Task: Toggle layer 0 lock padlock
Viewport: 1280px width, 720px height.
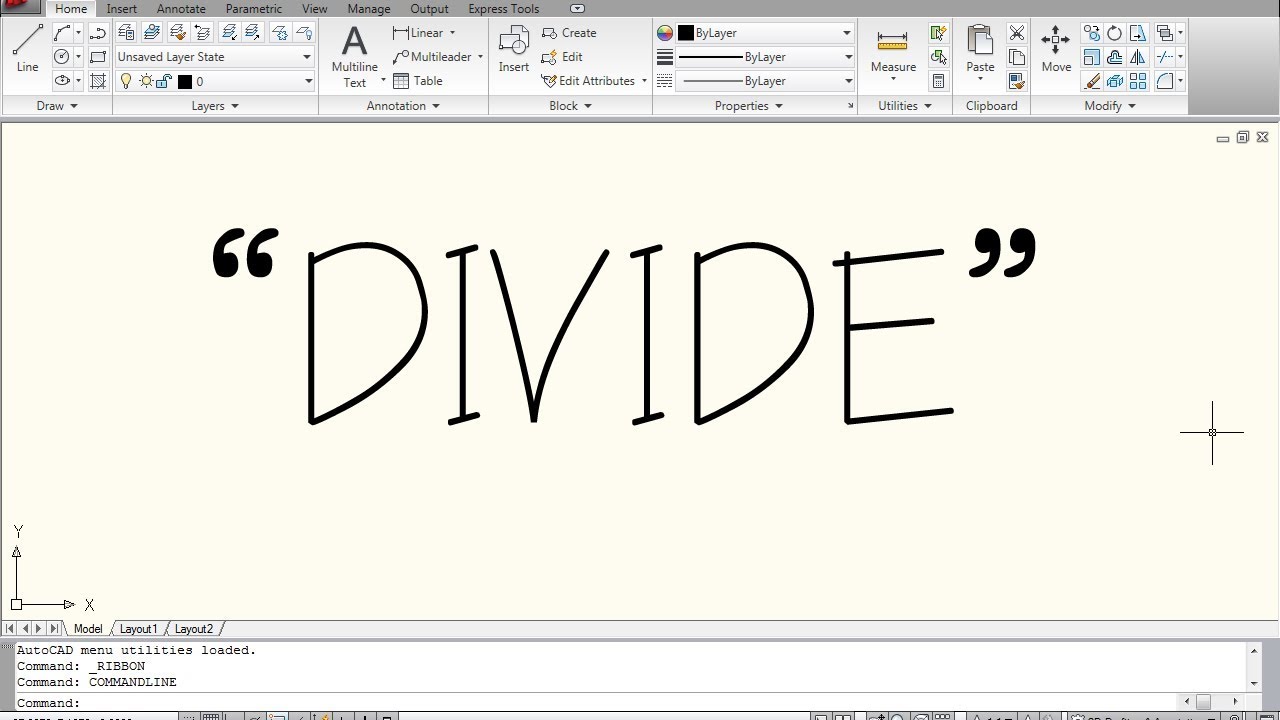Action: [x=164, y=81]
